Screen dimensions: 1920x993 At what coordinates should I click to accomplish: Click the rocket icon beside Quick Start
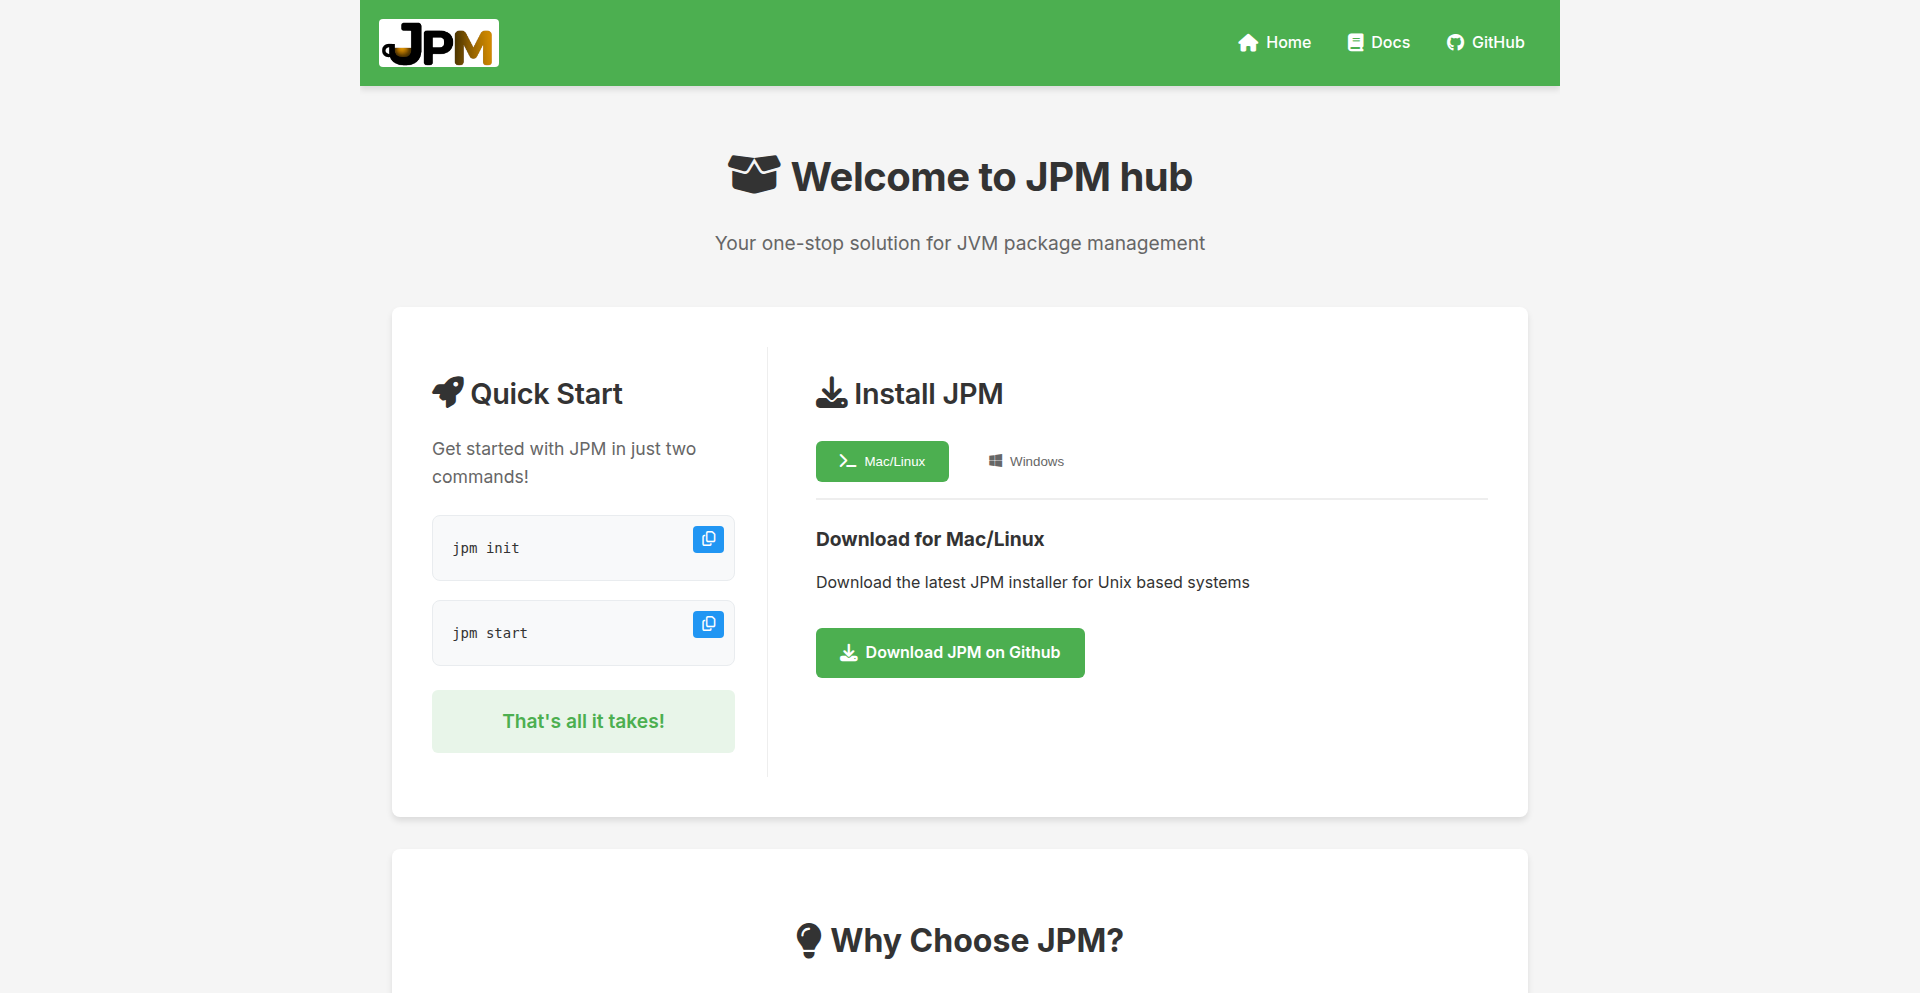click(448, 392)
